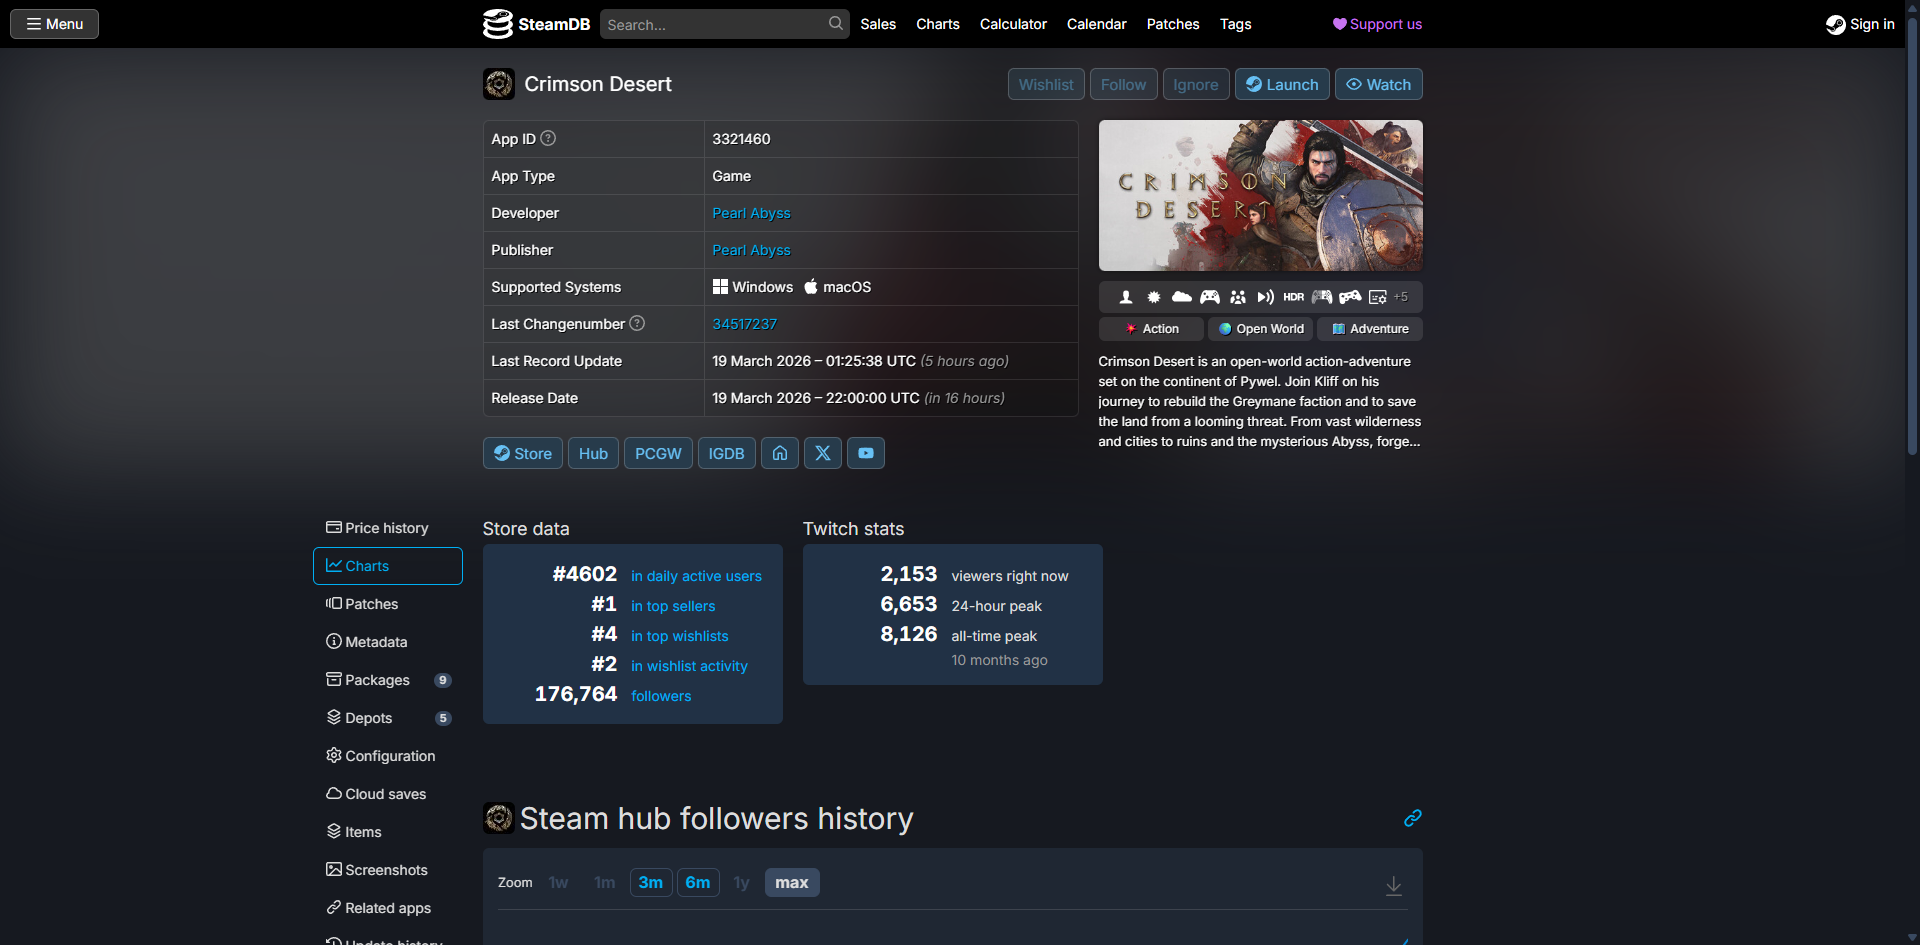Open the Depots sidebar tab
Viewport: 1920px width, 945px height.
[388, 718]
